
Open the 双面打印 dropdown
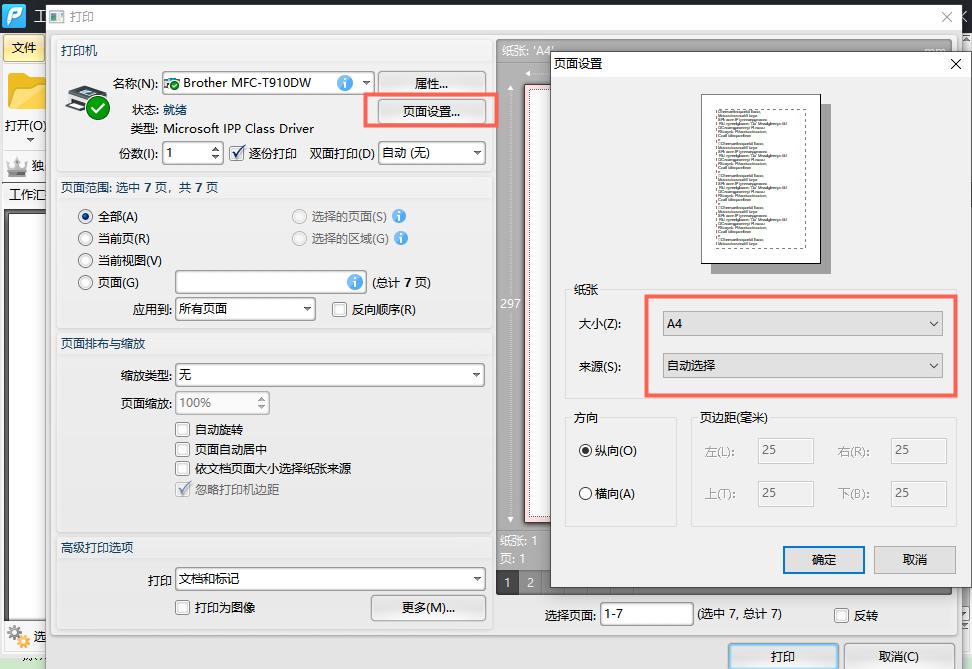(x=431, y=152)
